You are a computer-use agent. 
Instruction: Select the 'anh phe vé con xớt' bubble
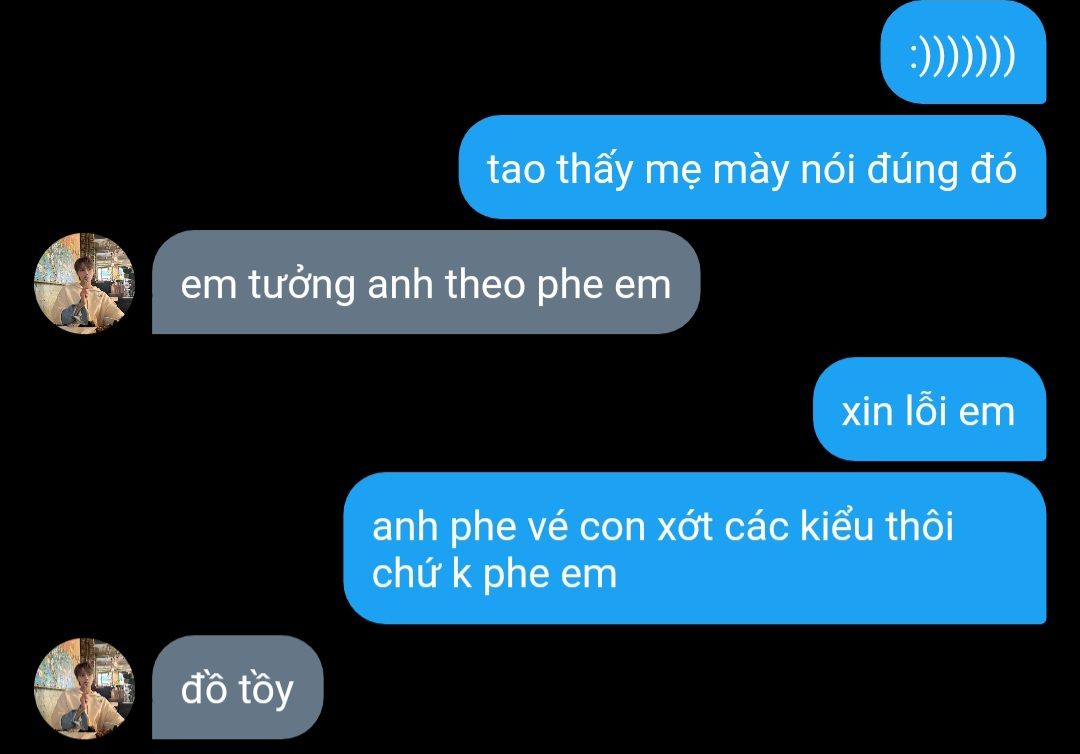(694, 548)
